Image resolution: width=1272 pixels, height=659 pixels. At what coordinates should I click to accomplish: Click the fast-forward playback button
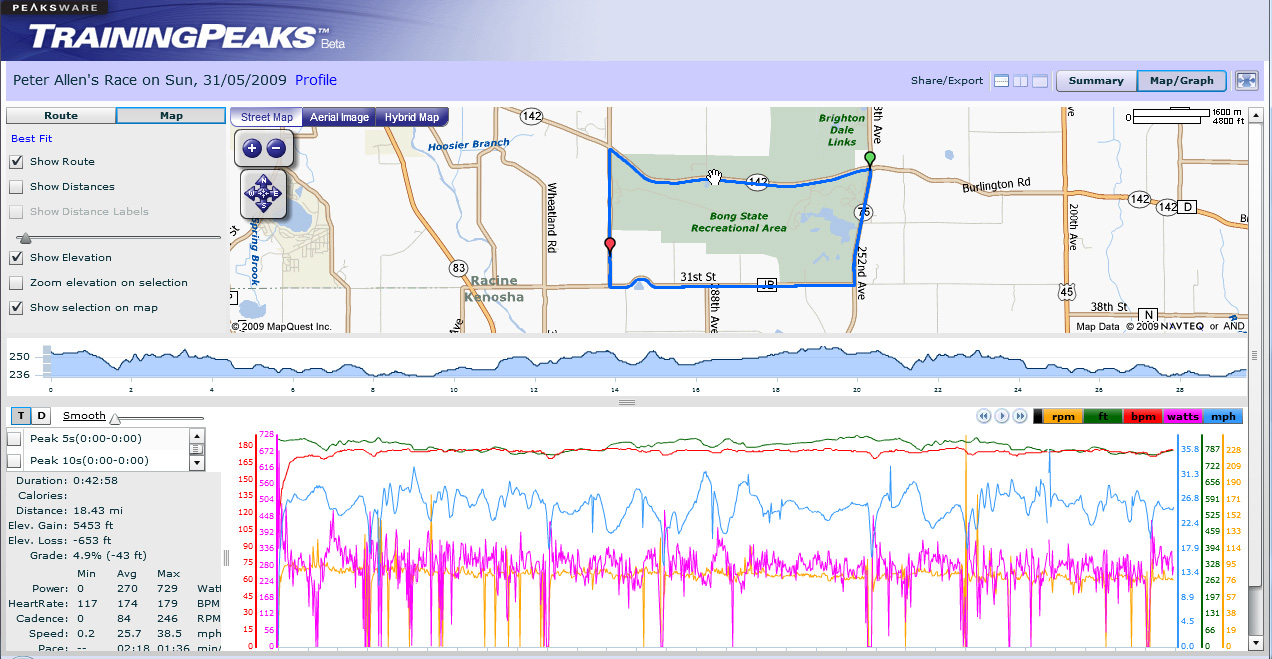1020,416
